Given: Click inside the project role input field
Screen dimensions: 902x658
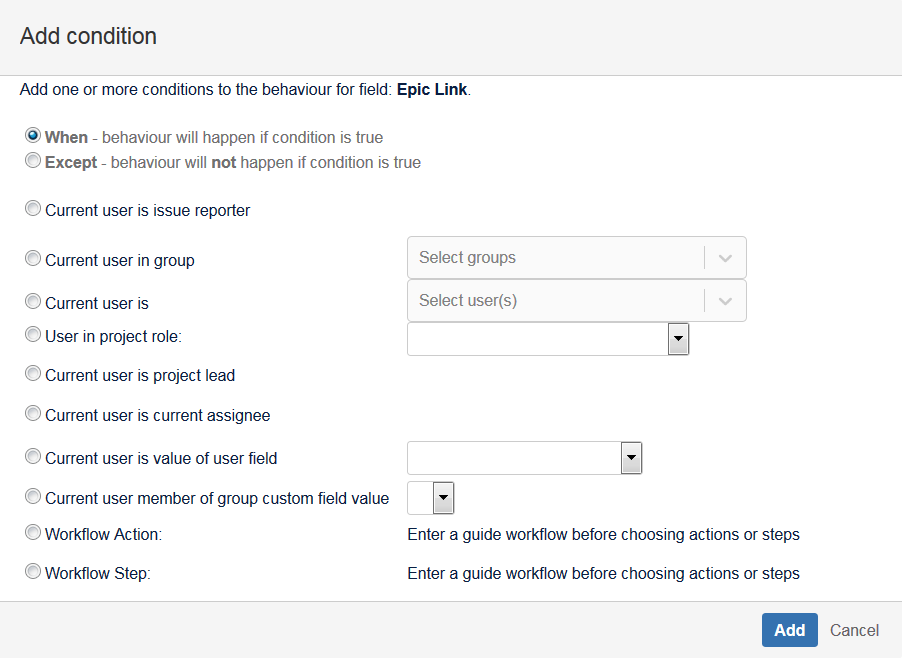Looking at the screenshot, I should (535, 338).
